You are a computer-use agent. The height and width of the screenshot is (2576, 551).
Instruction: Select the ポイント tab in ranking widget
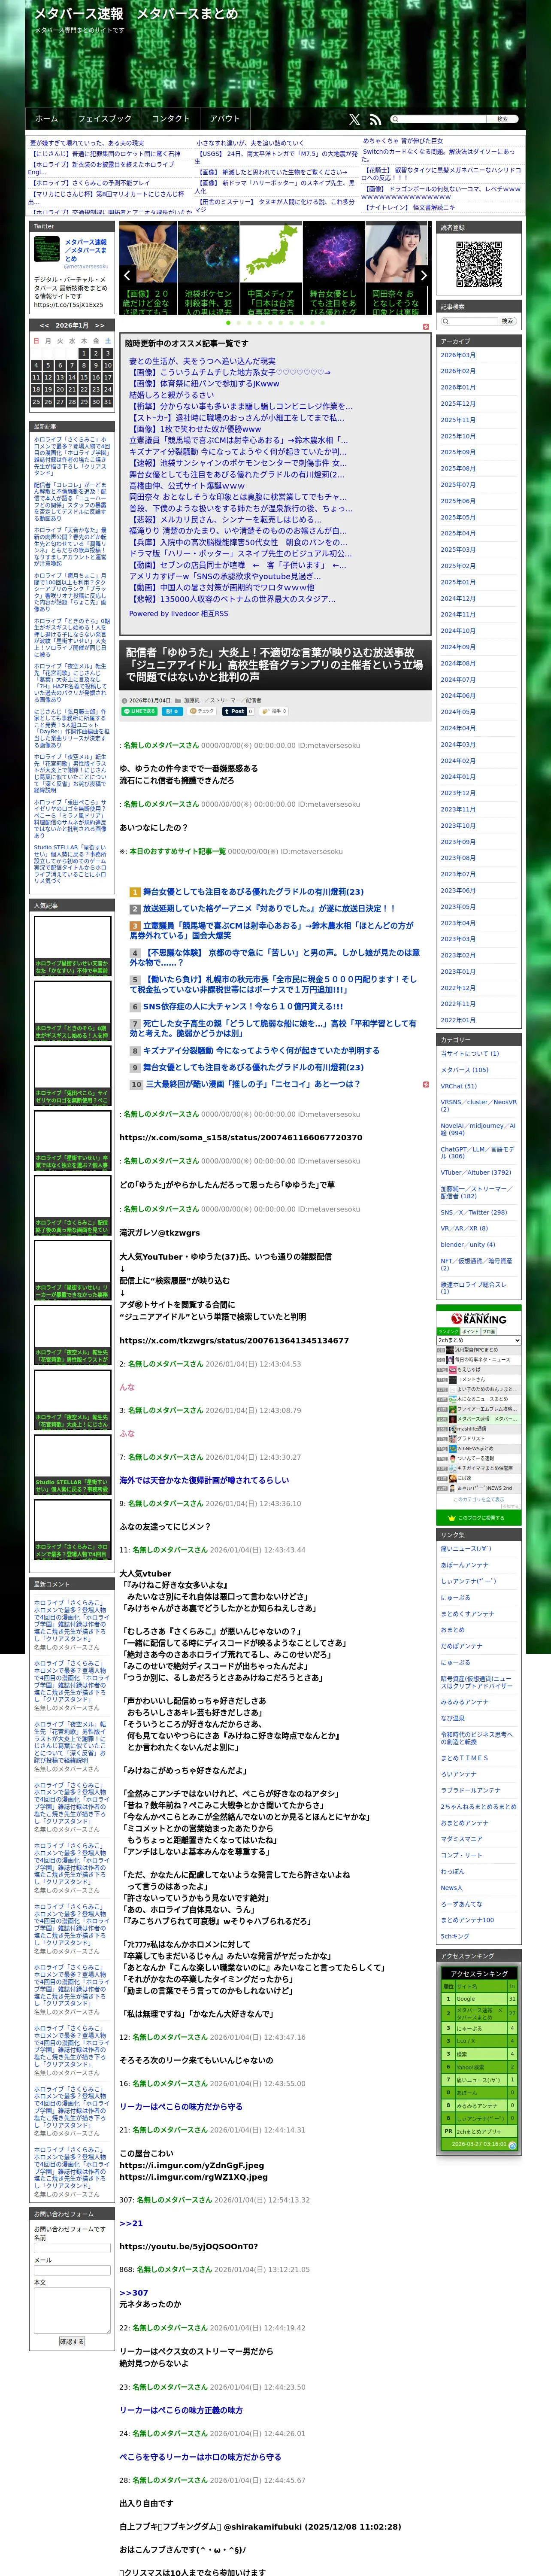tap(470, 1332)
